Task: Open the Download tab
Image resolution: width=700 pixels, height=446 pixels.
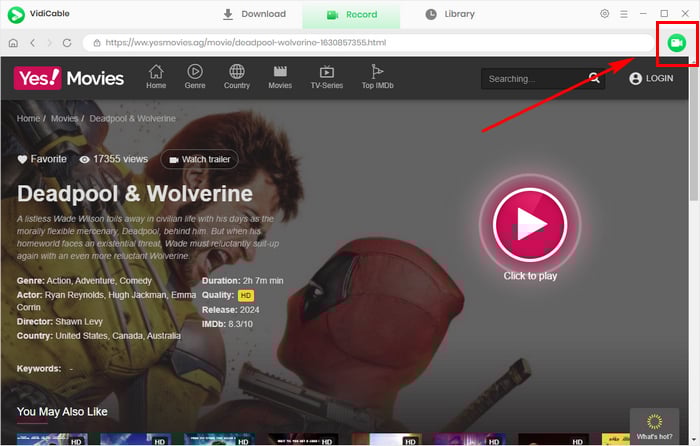Action: 254,14
